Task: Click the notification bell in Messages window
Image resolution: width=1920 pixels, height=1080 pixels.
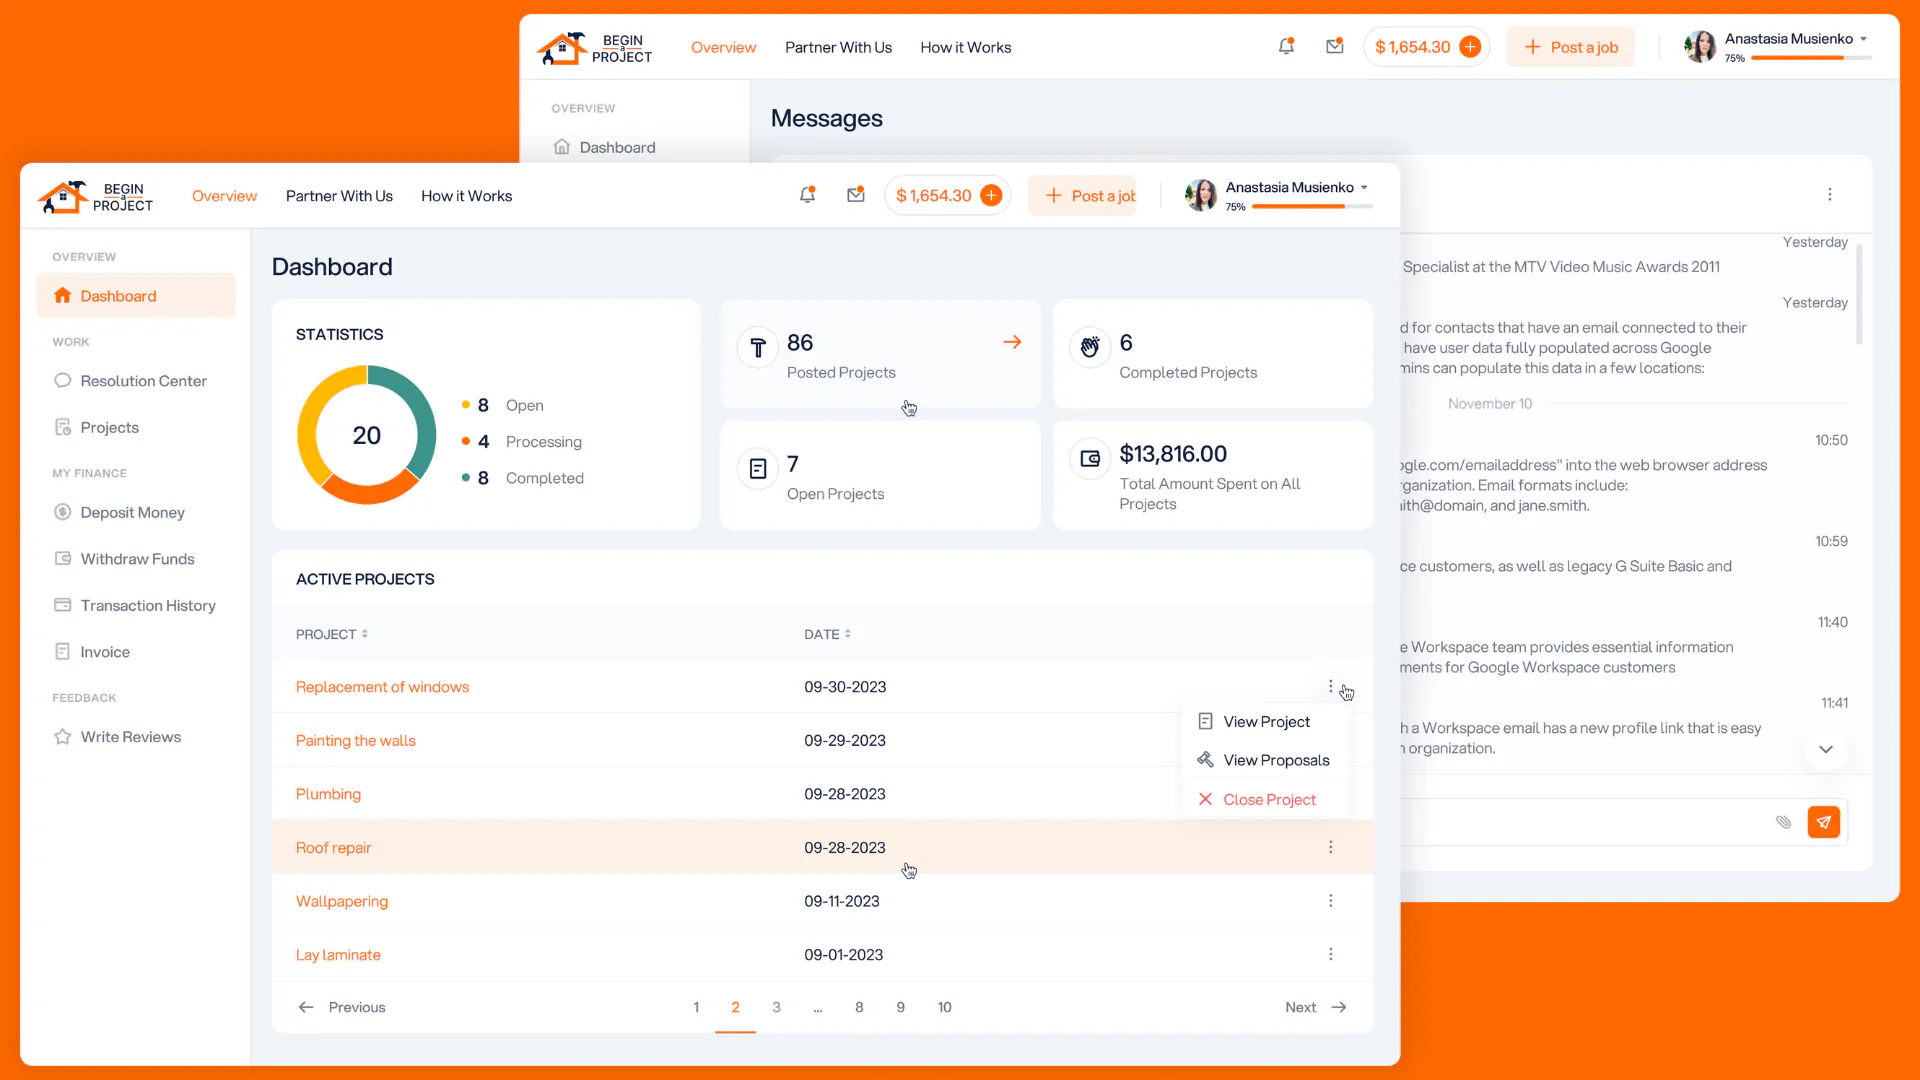Action: [x=1286, y=47]
